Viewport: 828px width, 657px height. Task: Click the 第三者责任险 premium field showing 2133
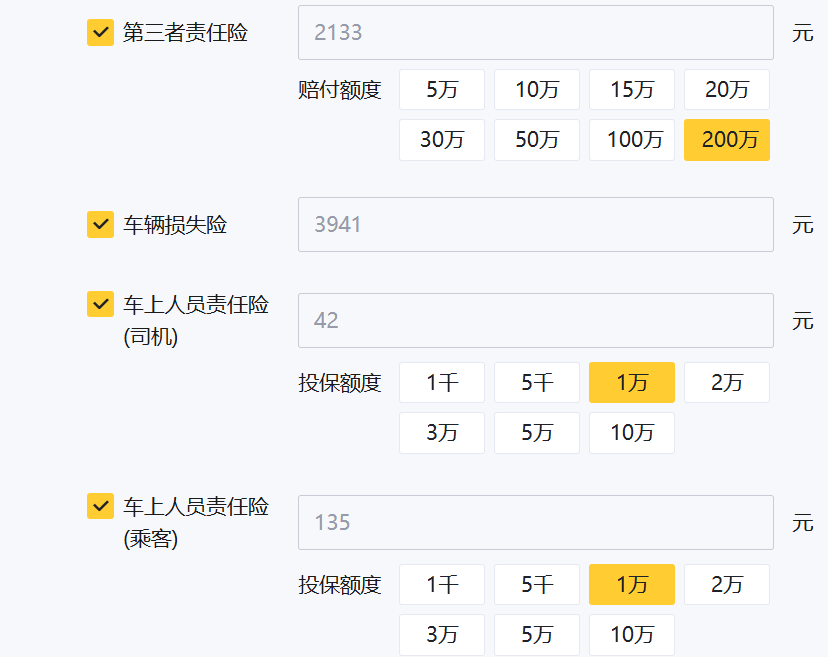(x=535, y=33)
